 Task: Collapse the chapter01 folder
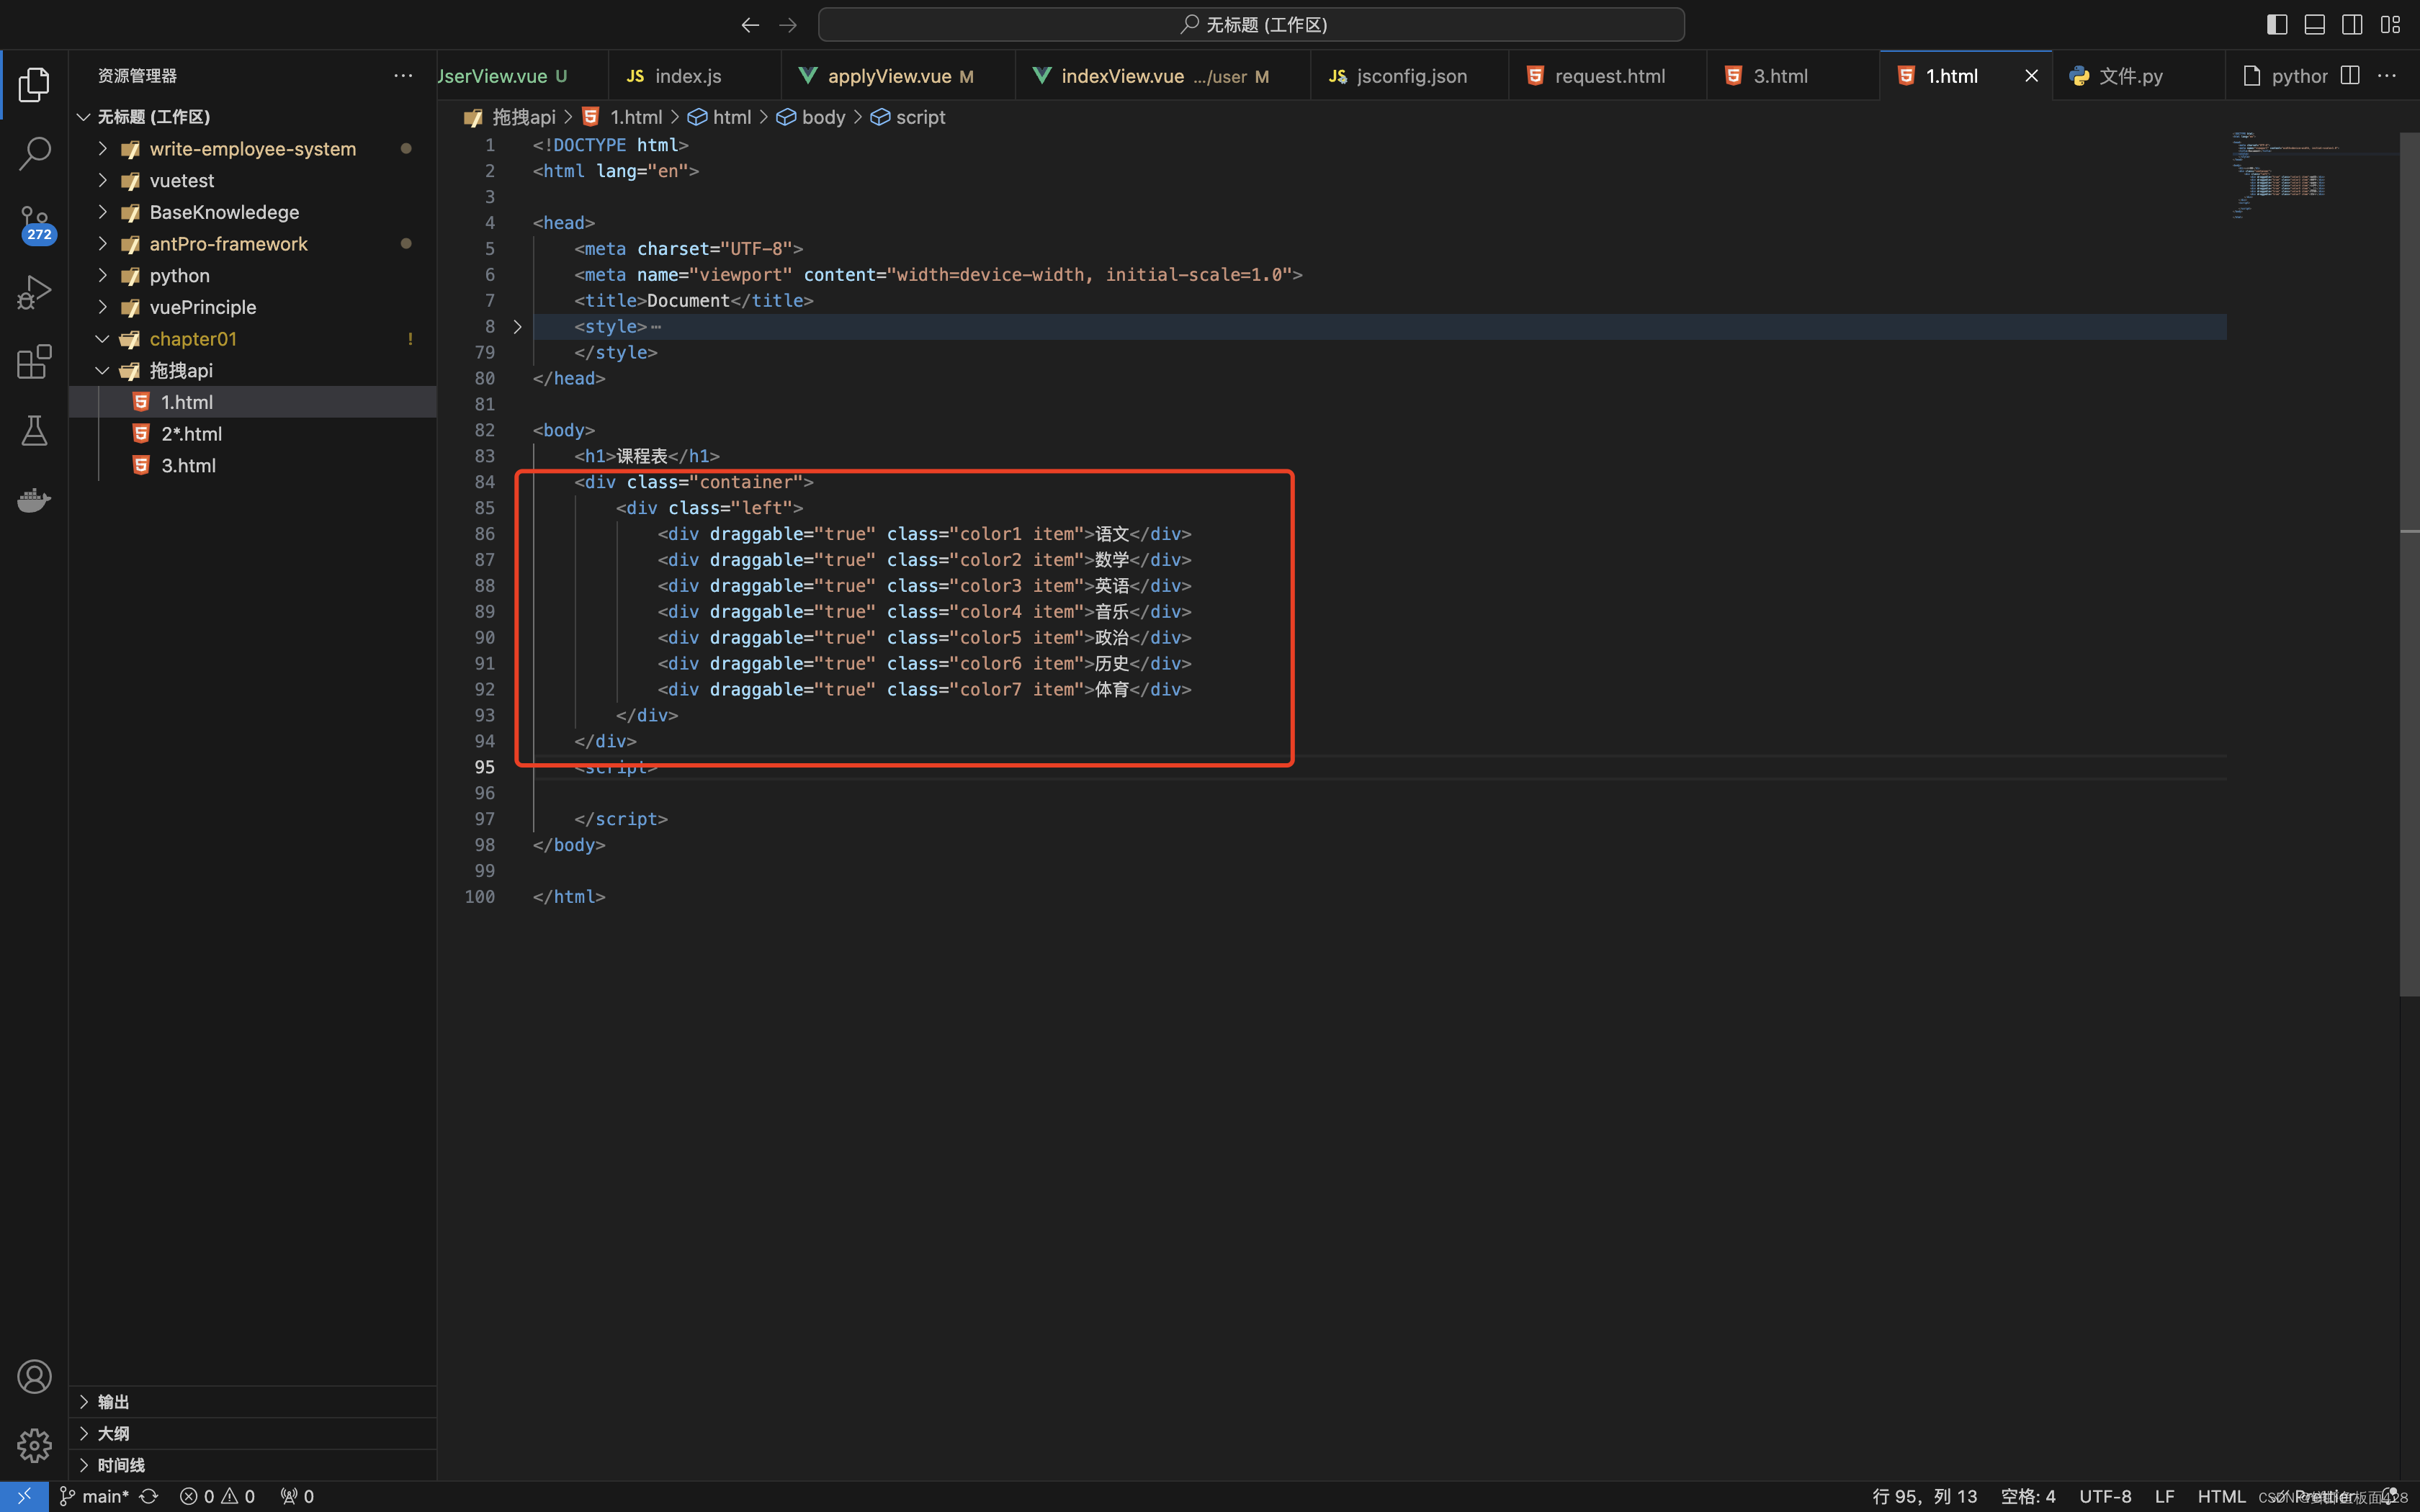(x=102, y=339)
